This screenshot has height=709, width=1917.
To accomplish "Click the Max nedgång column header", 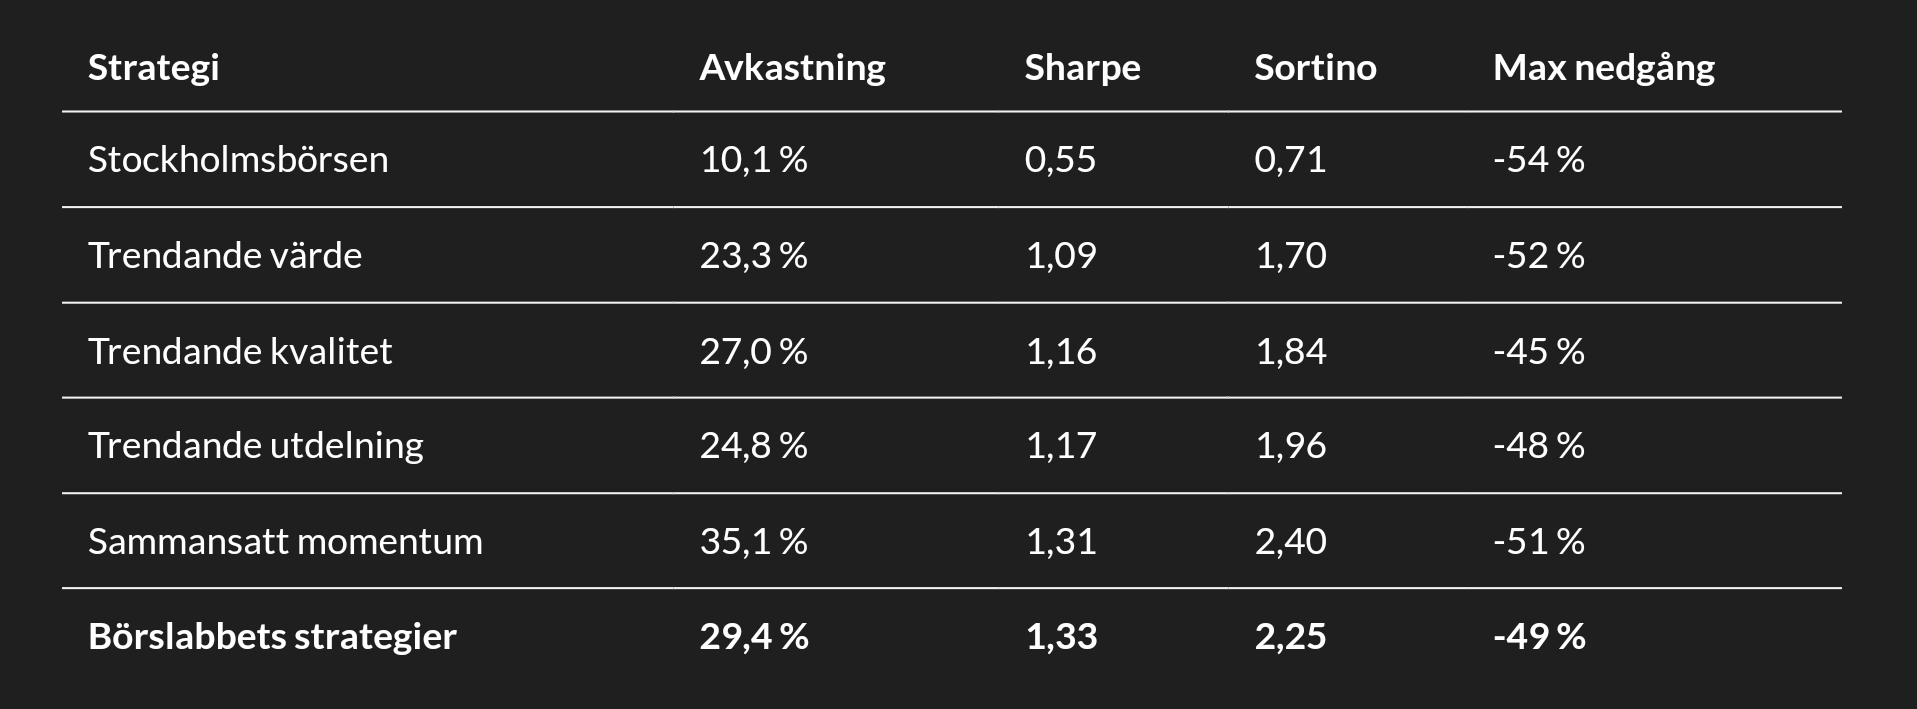I will (x=1603, y=68).
